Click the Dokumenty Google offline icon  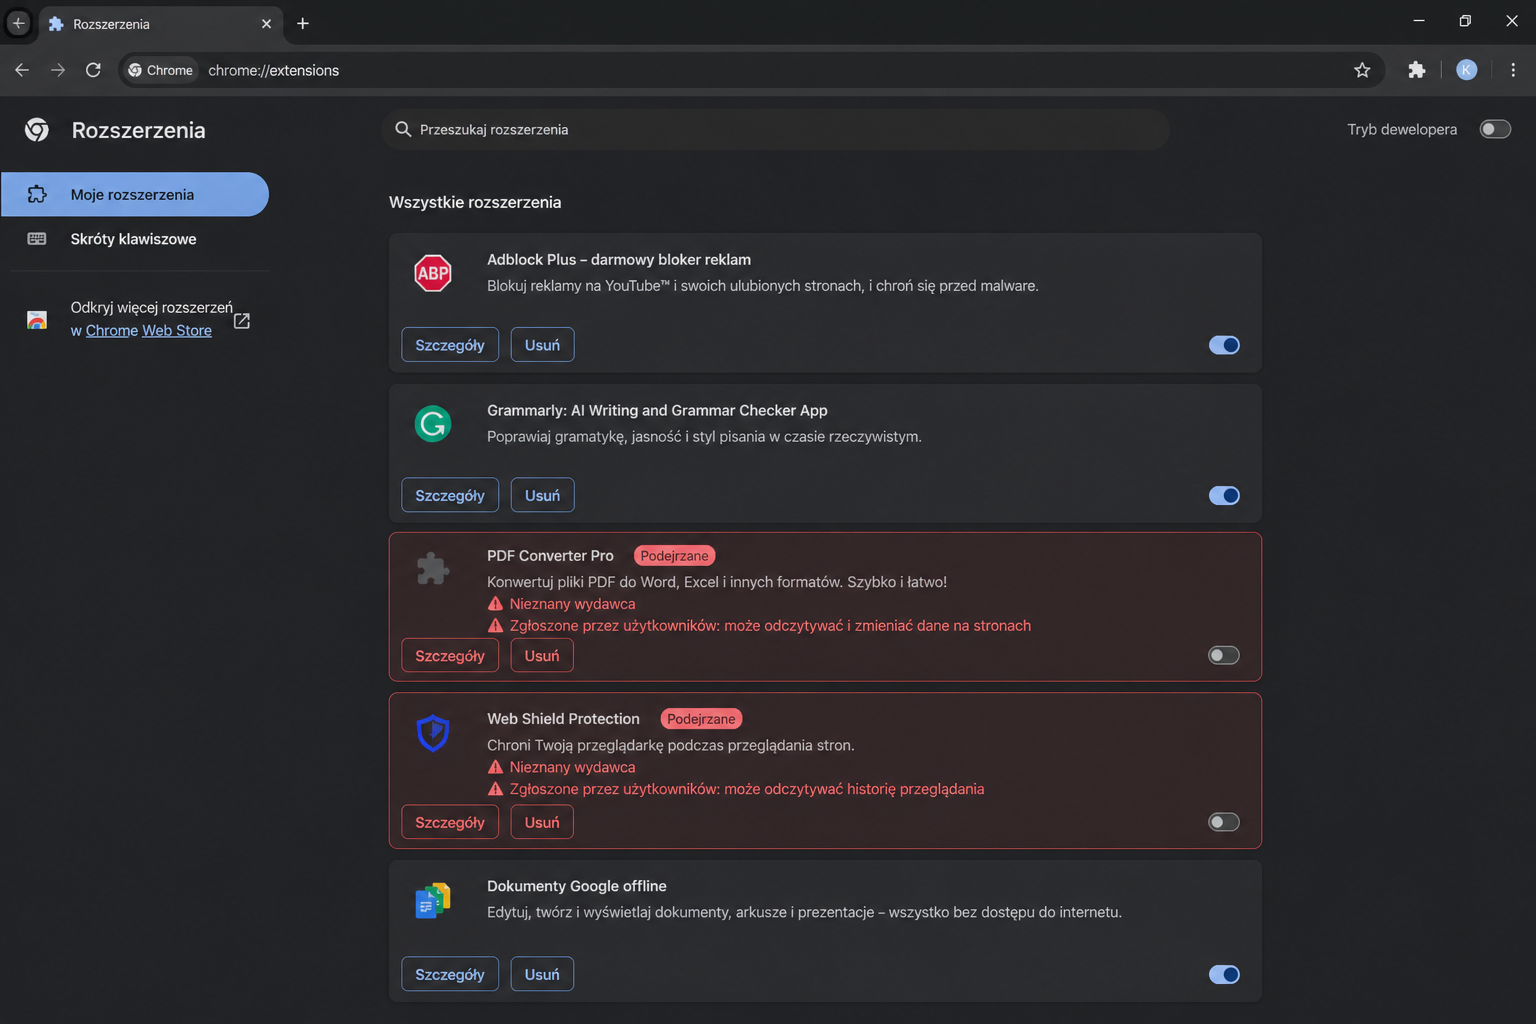coord(433,900)
